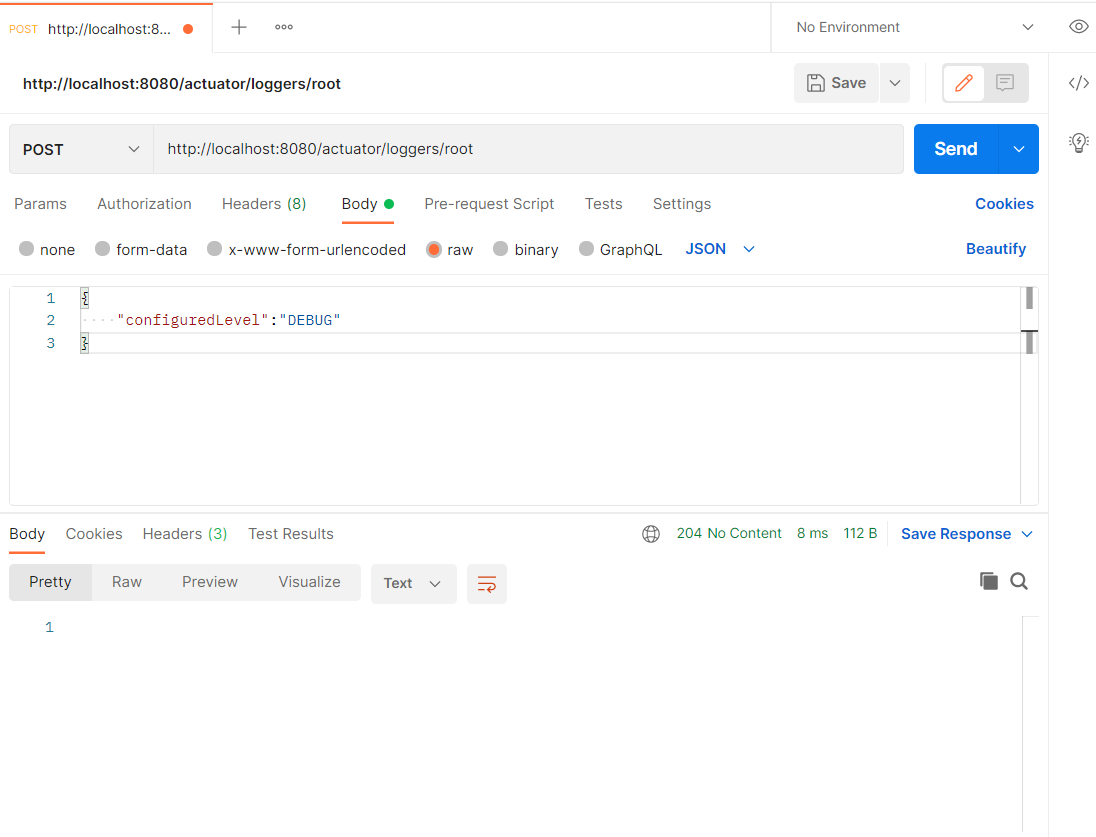This screenshot has width=1096, height=837.
Task: Open the Pre-request Script tab
Action: click(489, 203)
